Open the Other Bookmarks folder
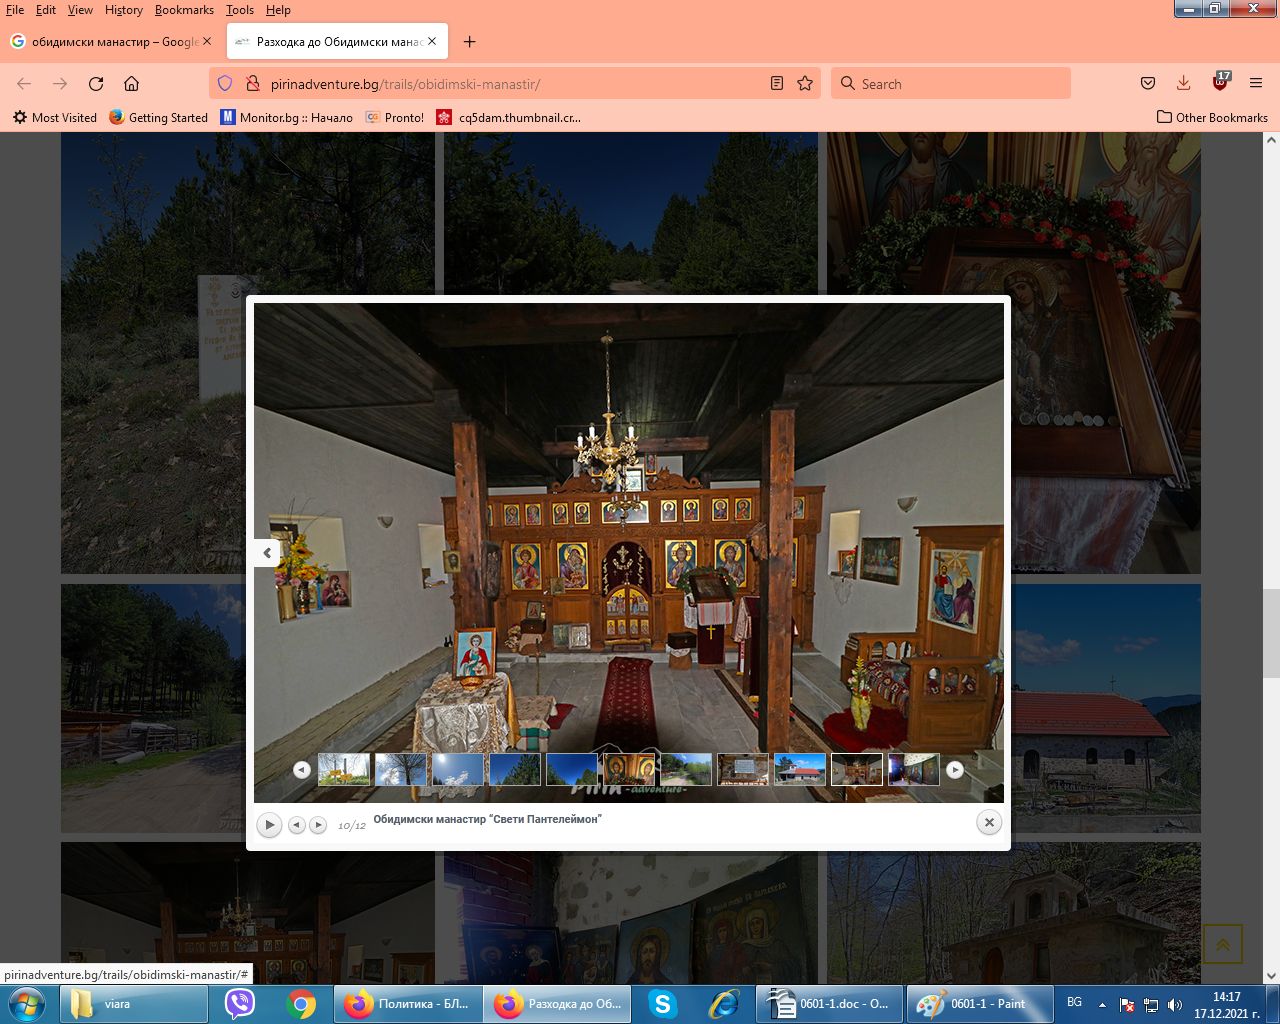 point(1212,117)
